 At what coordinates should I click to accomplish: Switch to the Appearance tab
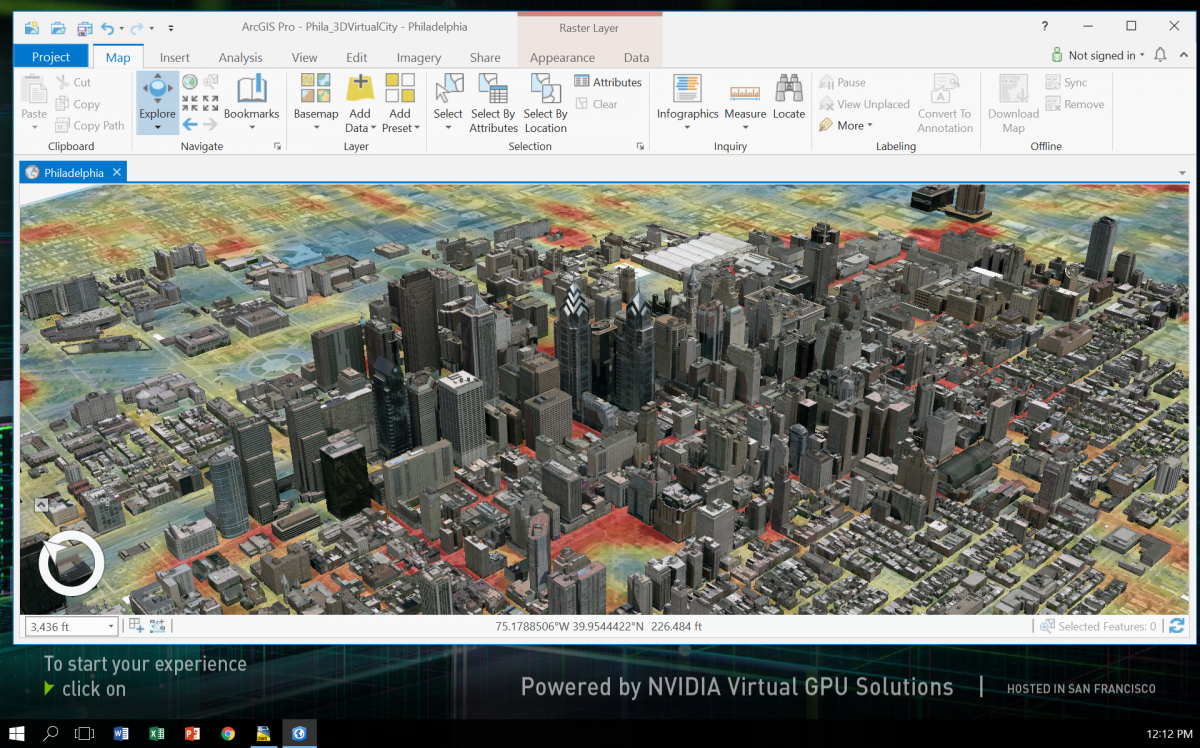coord(562,57)
